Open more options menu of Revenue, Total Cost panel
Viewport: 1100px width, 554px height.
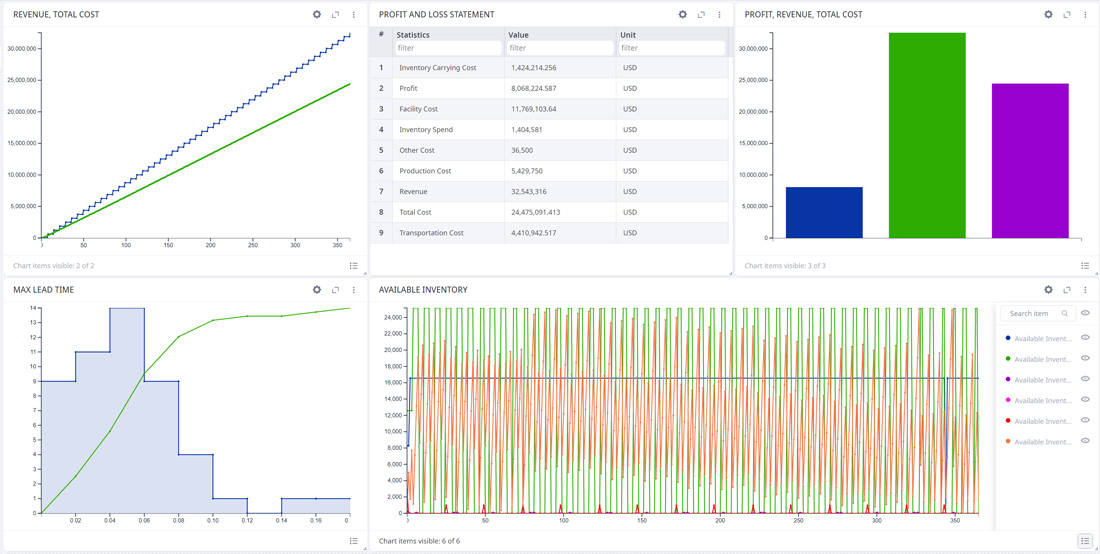click(x=354, y=14)
